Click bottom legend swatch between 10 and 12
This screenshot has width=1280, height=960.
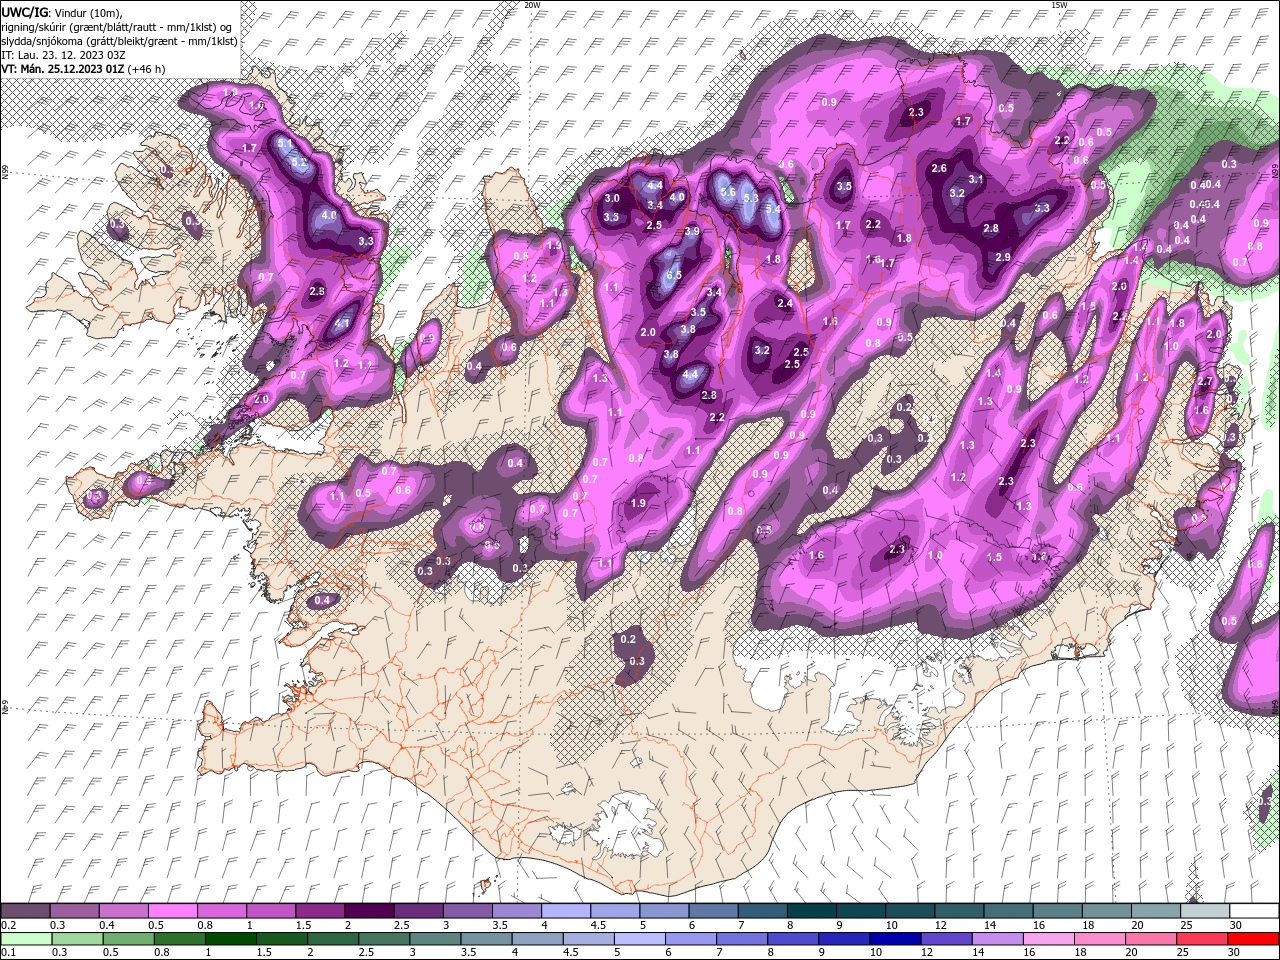(897, 938)
